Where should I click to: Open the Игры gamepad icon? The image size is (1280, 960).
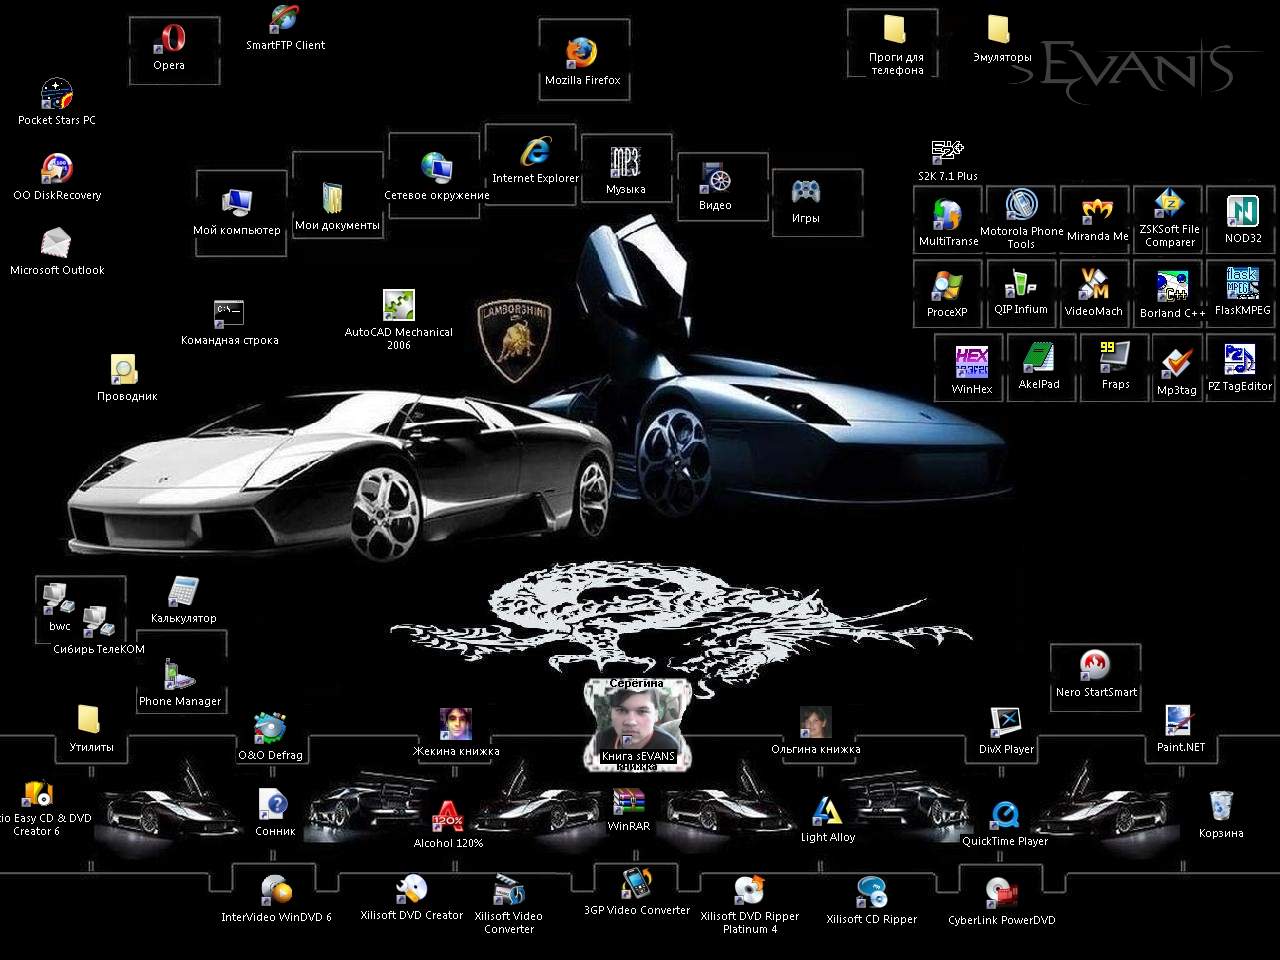click(x=806, y=191)
